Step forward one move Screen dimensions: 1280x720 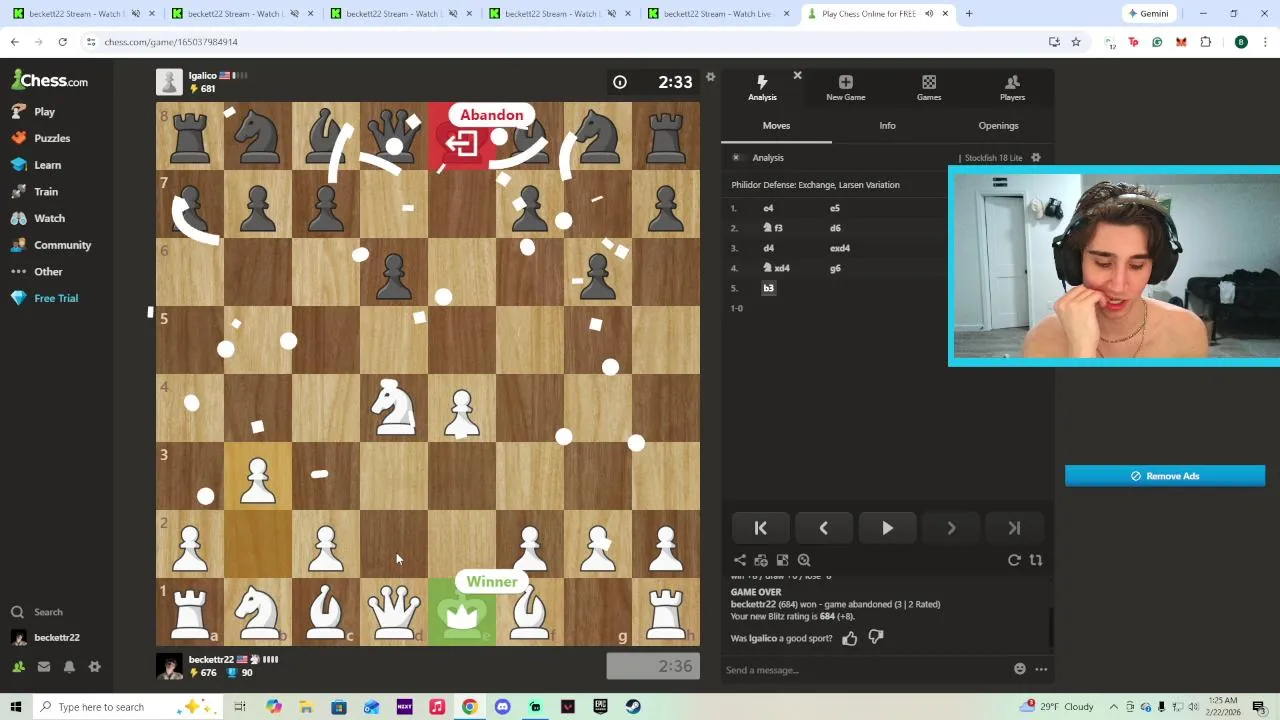[951, 528]
